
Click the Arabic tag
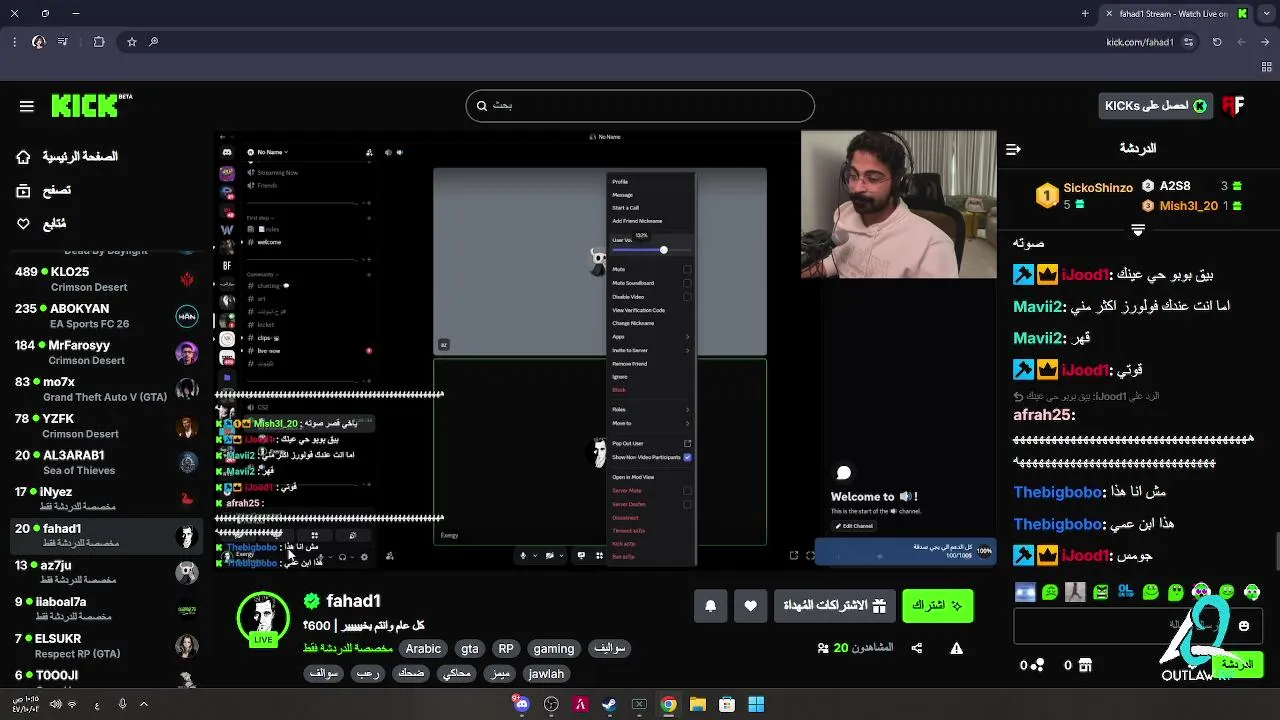(423, 649)
